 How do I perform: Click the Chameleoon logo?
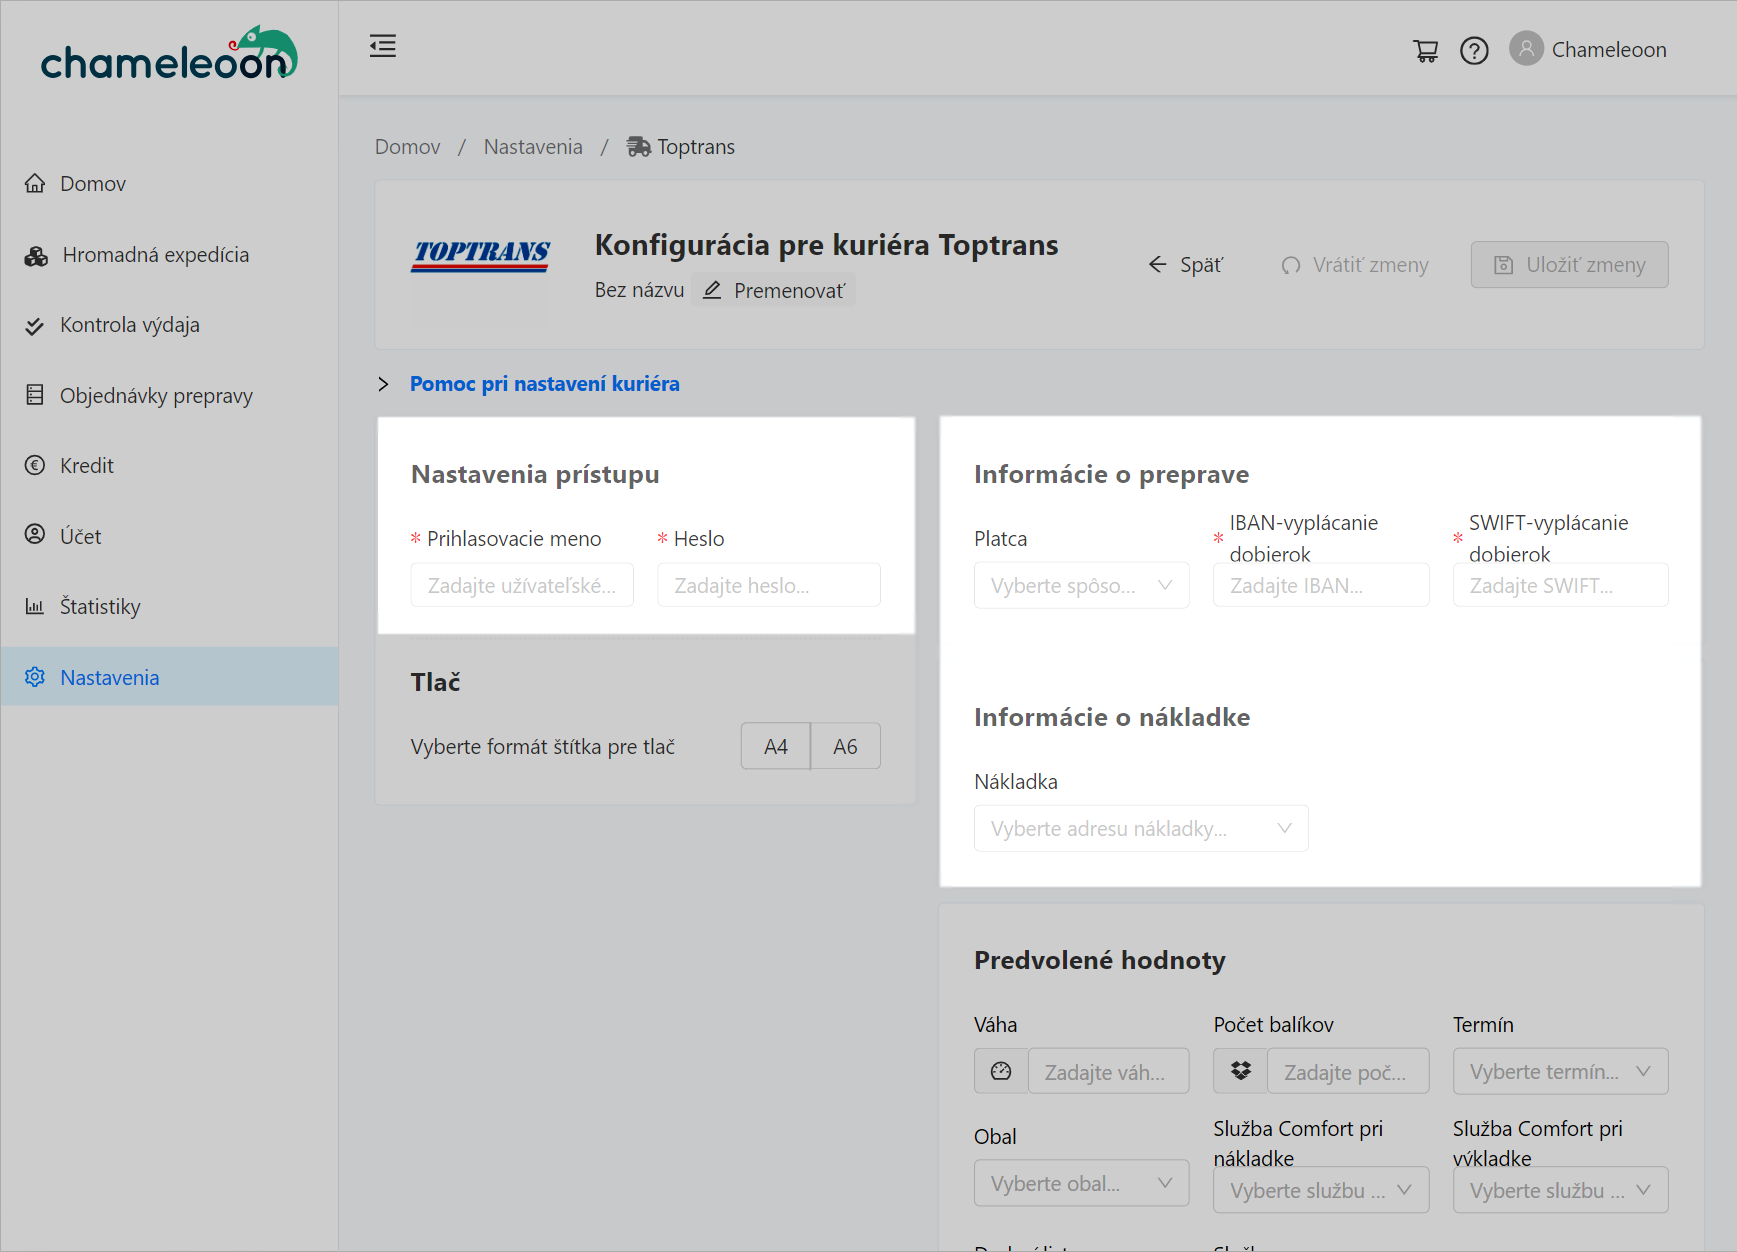pos(169,55)
